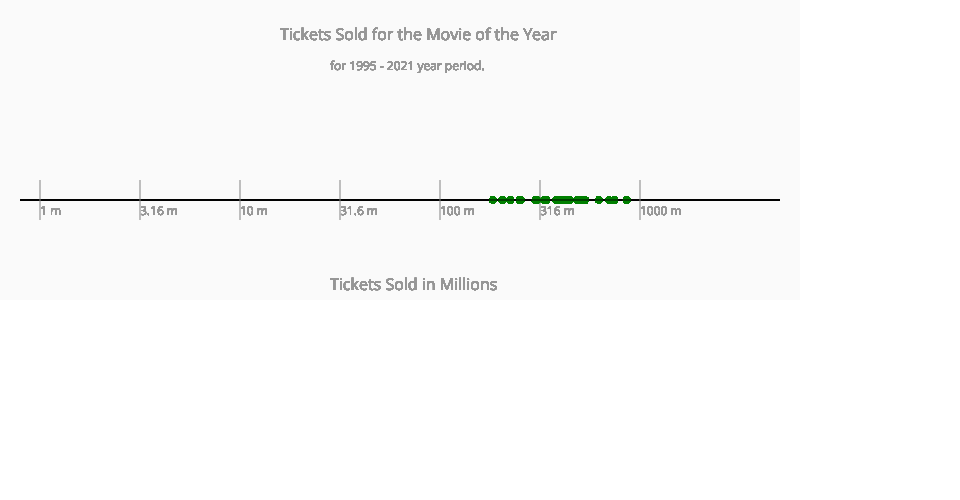Viewport: 960px width, 500px height.
Task: Click the "1000 m" axis label
Action: click(661, 211)
